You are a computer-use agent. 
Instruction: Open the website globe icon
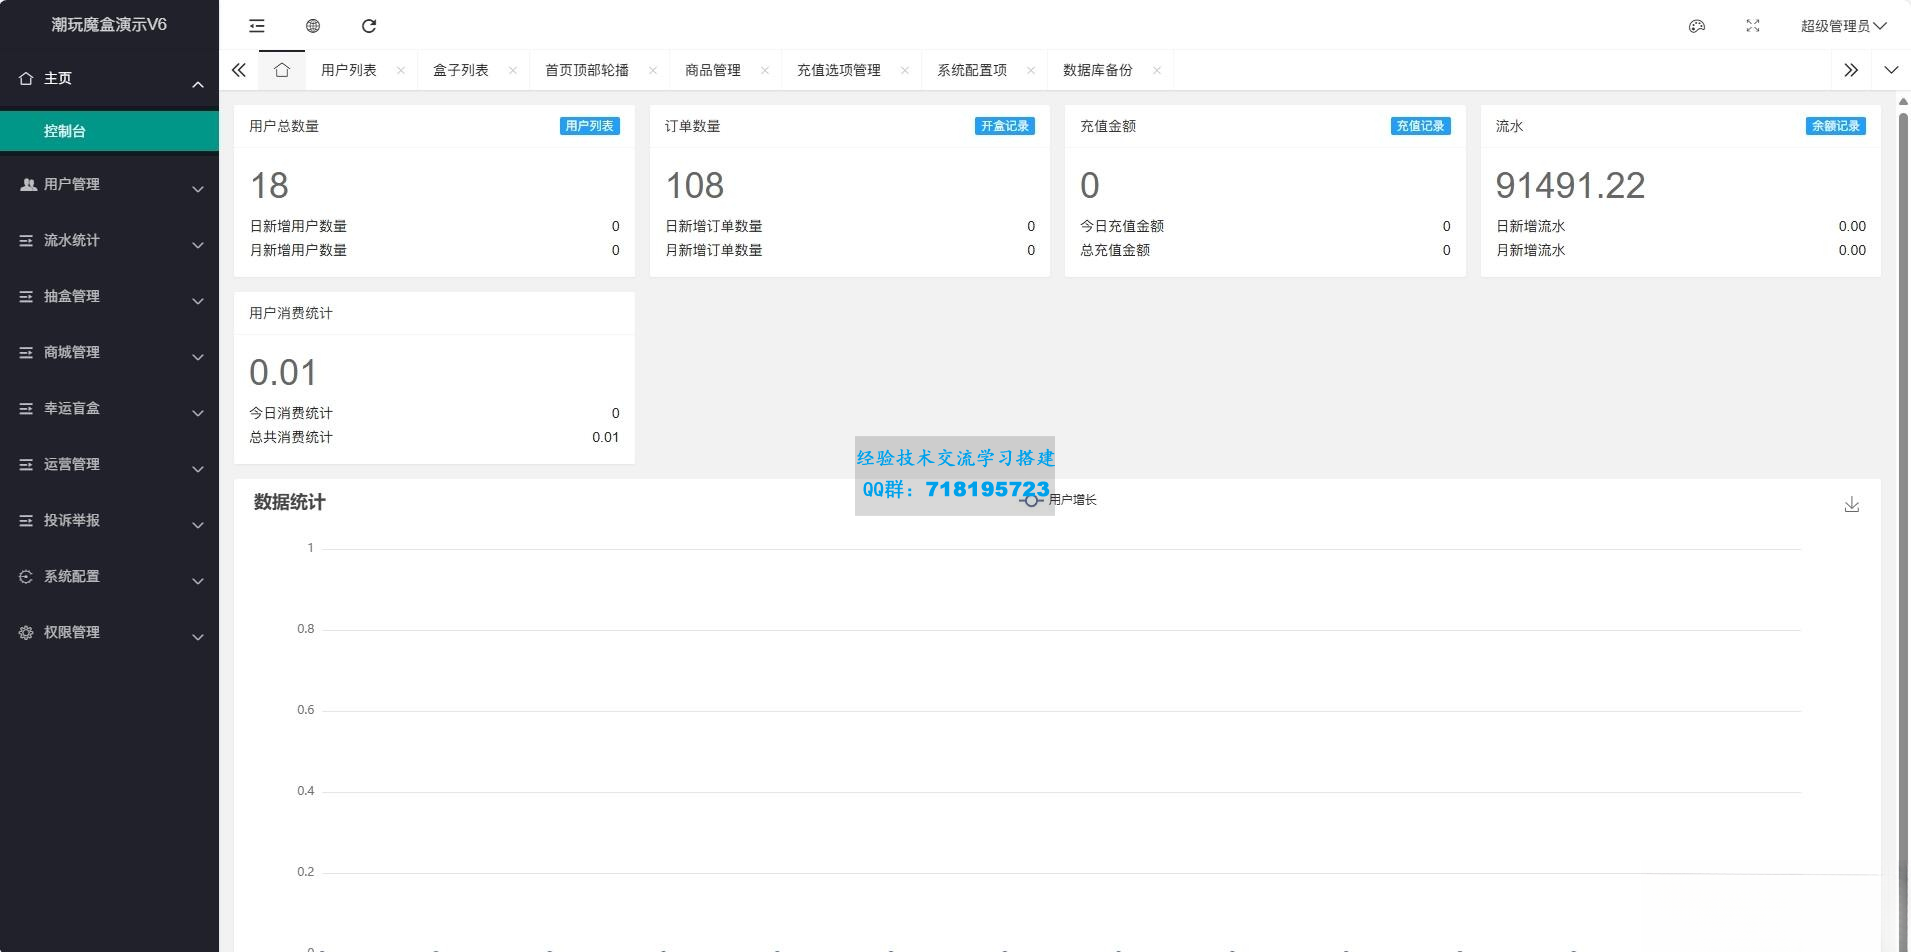point(313,26)
